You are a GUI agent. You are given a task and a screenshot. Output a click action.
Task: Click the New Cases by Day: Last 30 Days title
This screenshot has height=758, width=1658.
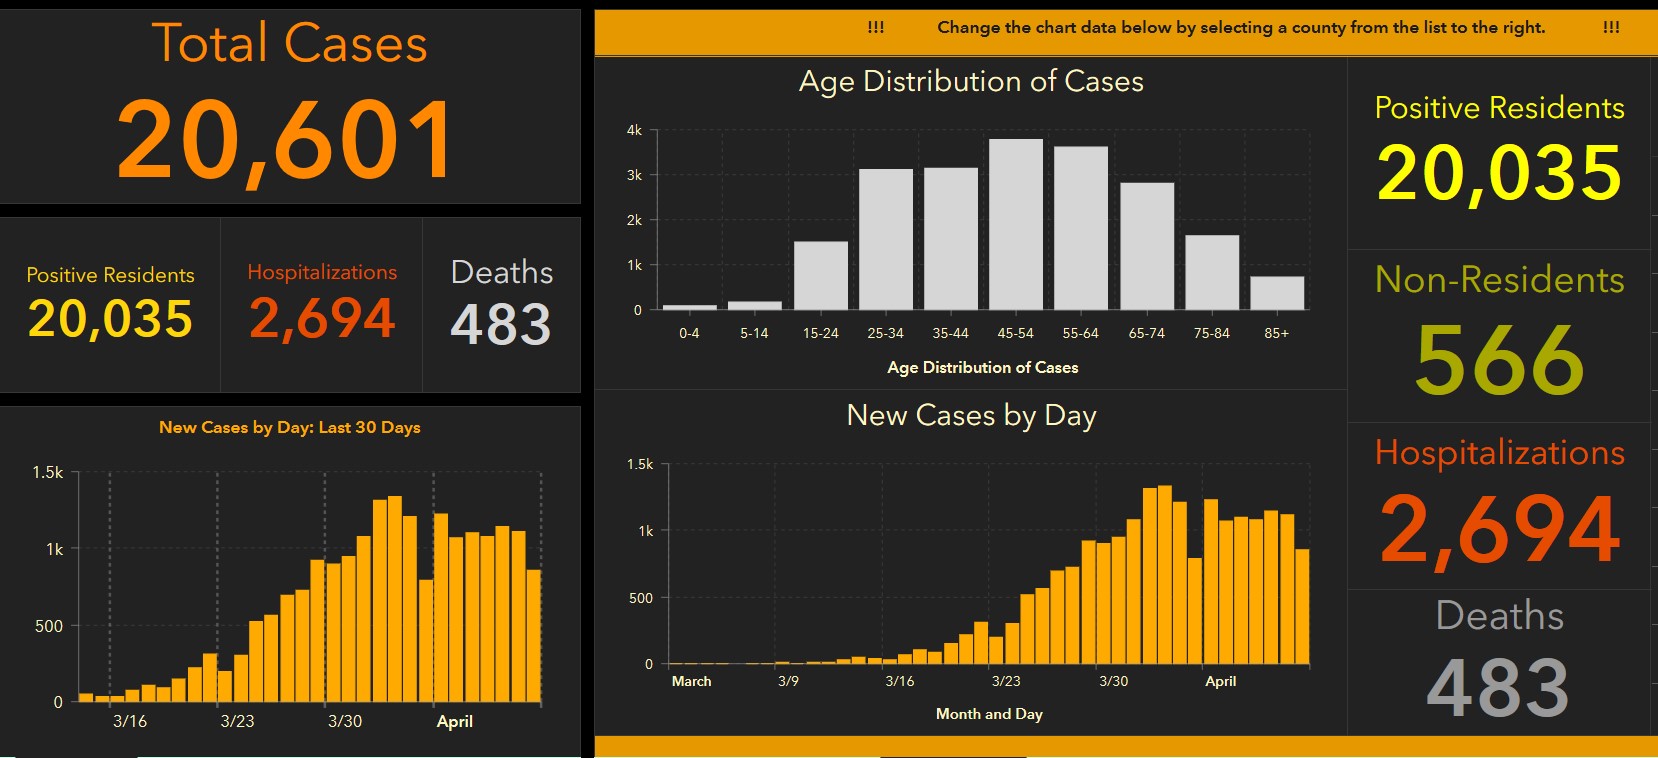290,428
